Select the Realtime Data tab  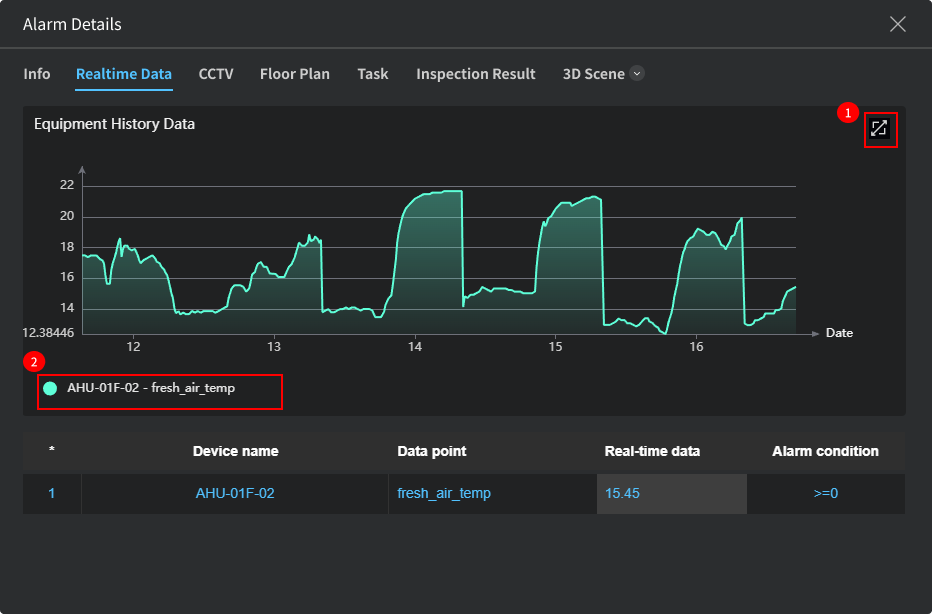(x=124, y=74)
